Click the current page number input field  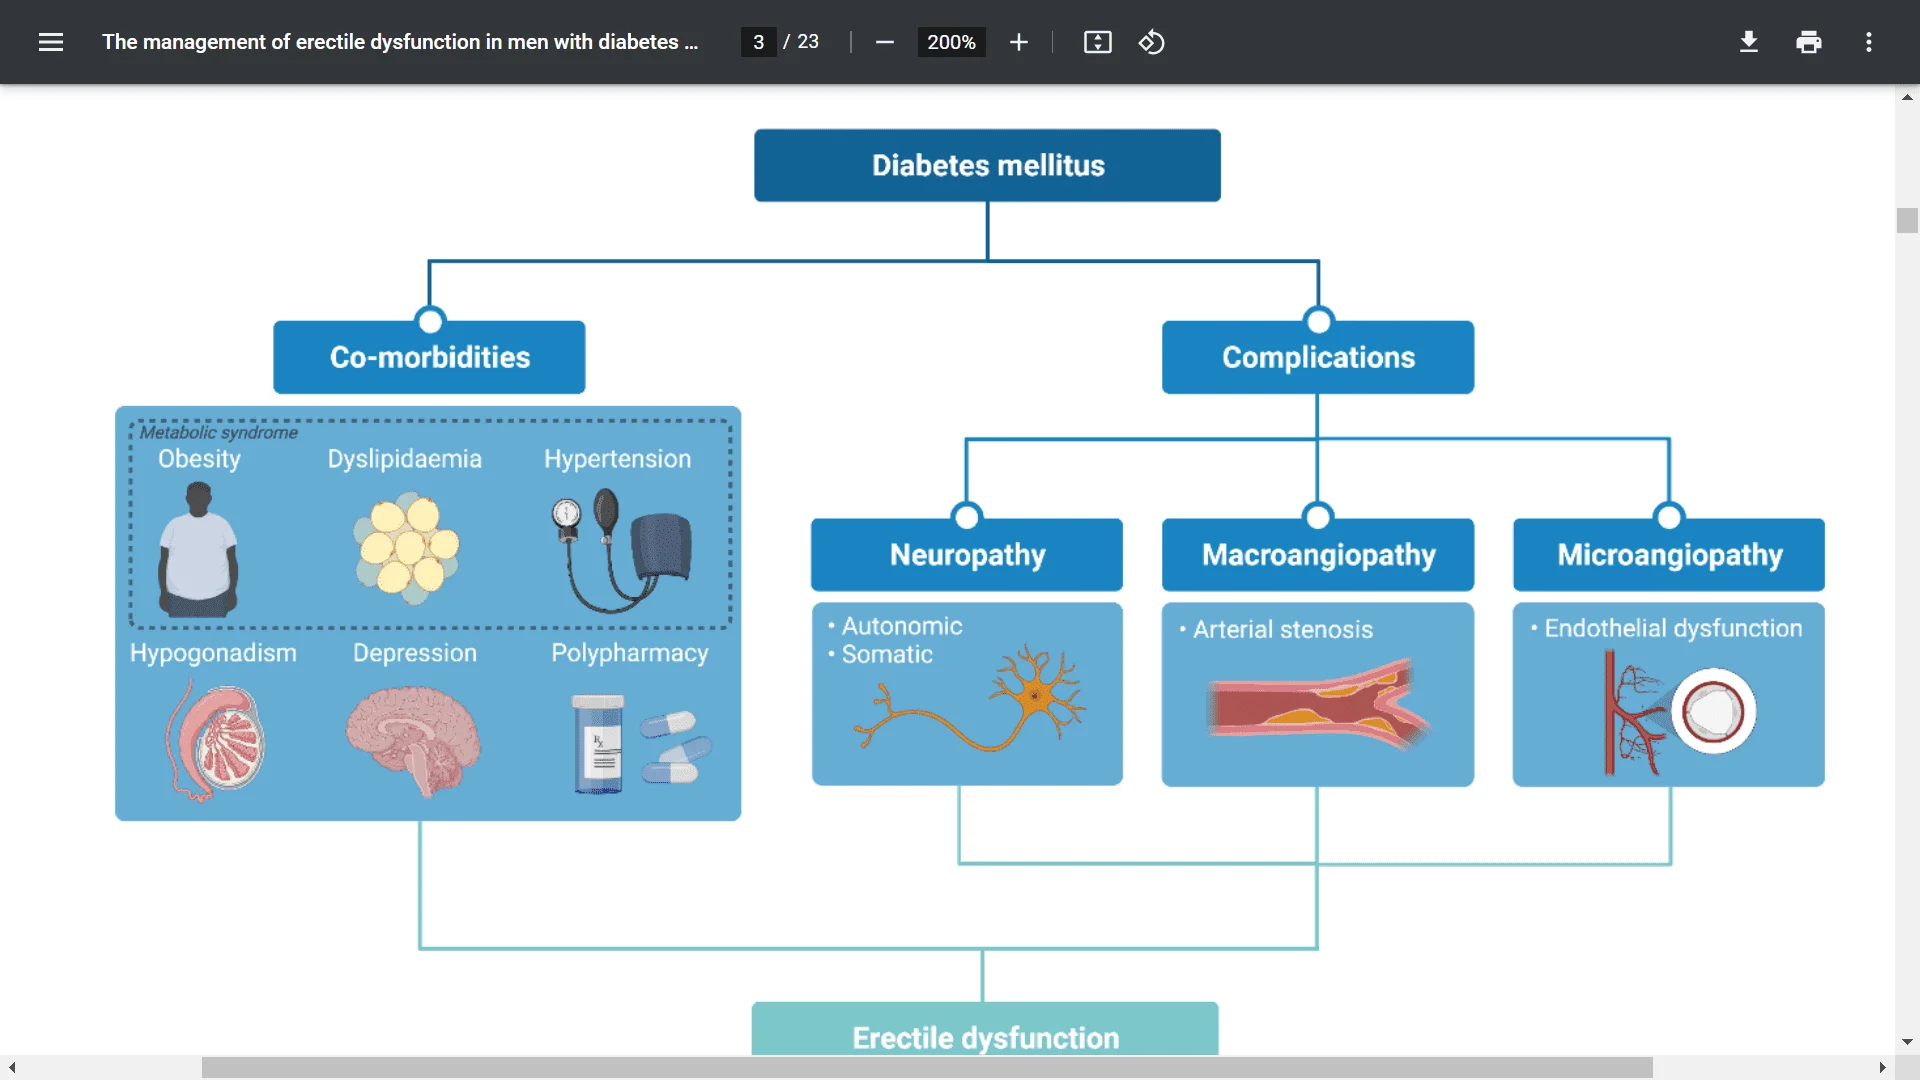758,42
